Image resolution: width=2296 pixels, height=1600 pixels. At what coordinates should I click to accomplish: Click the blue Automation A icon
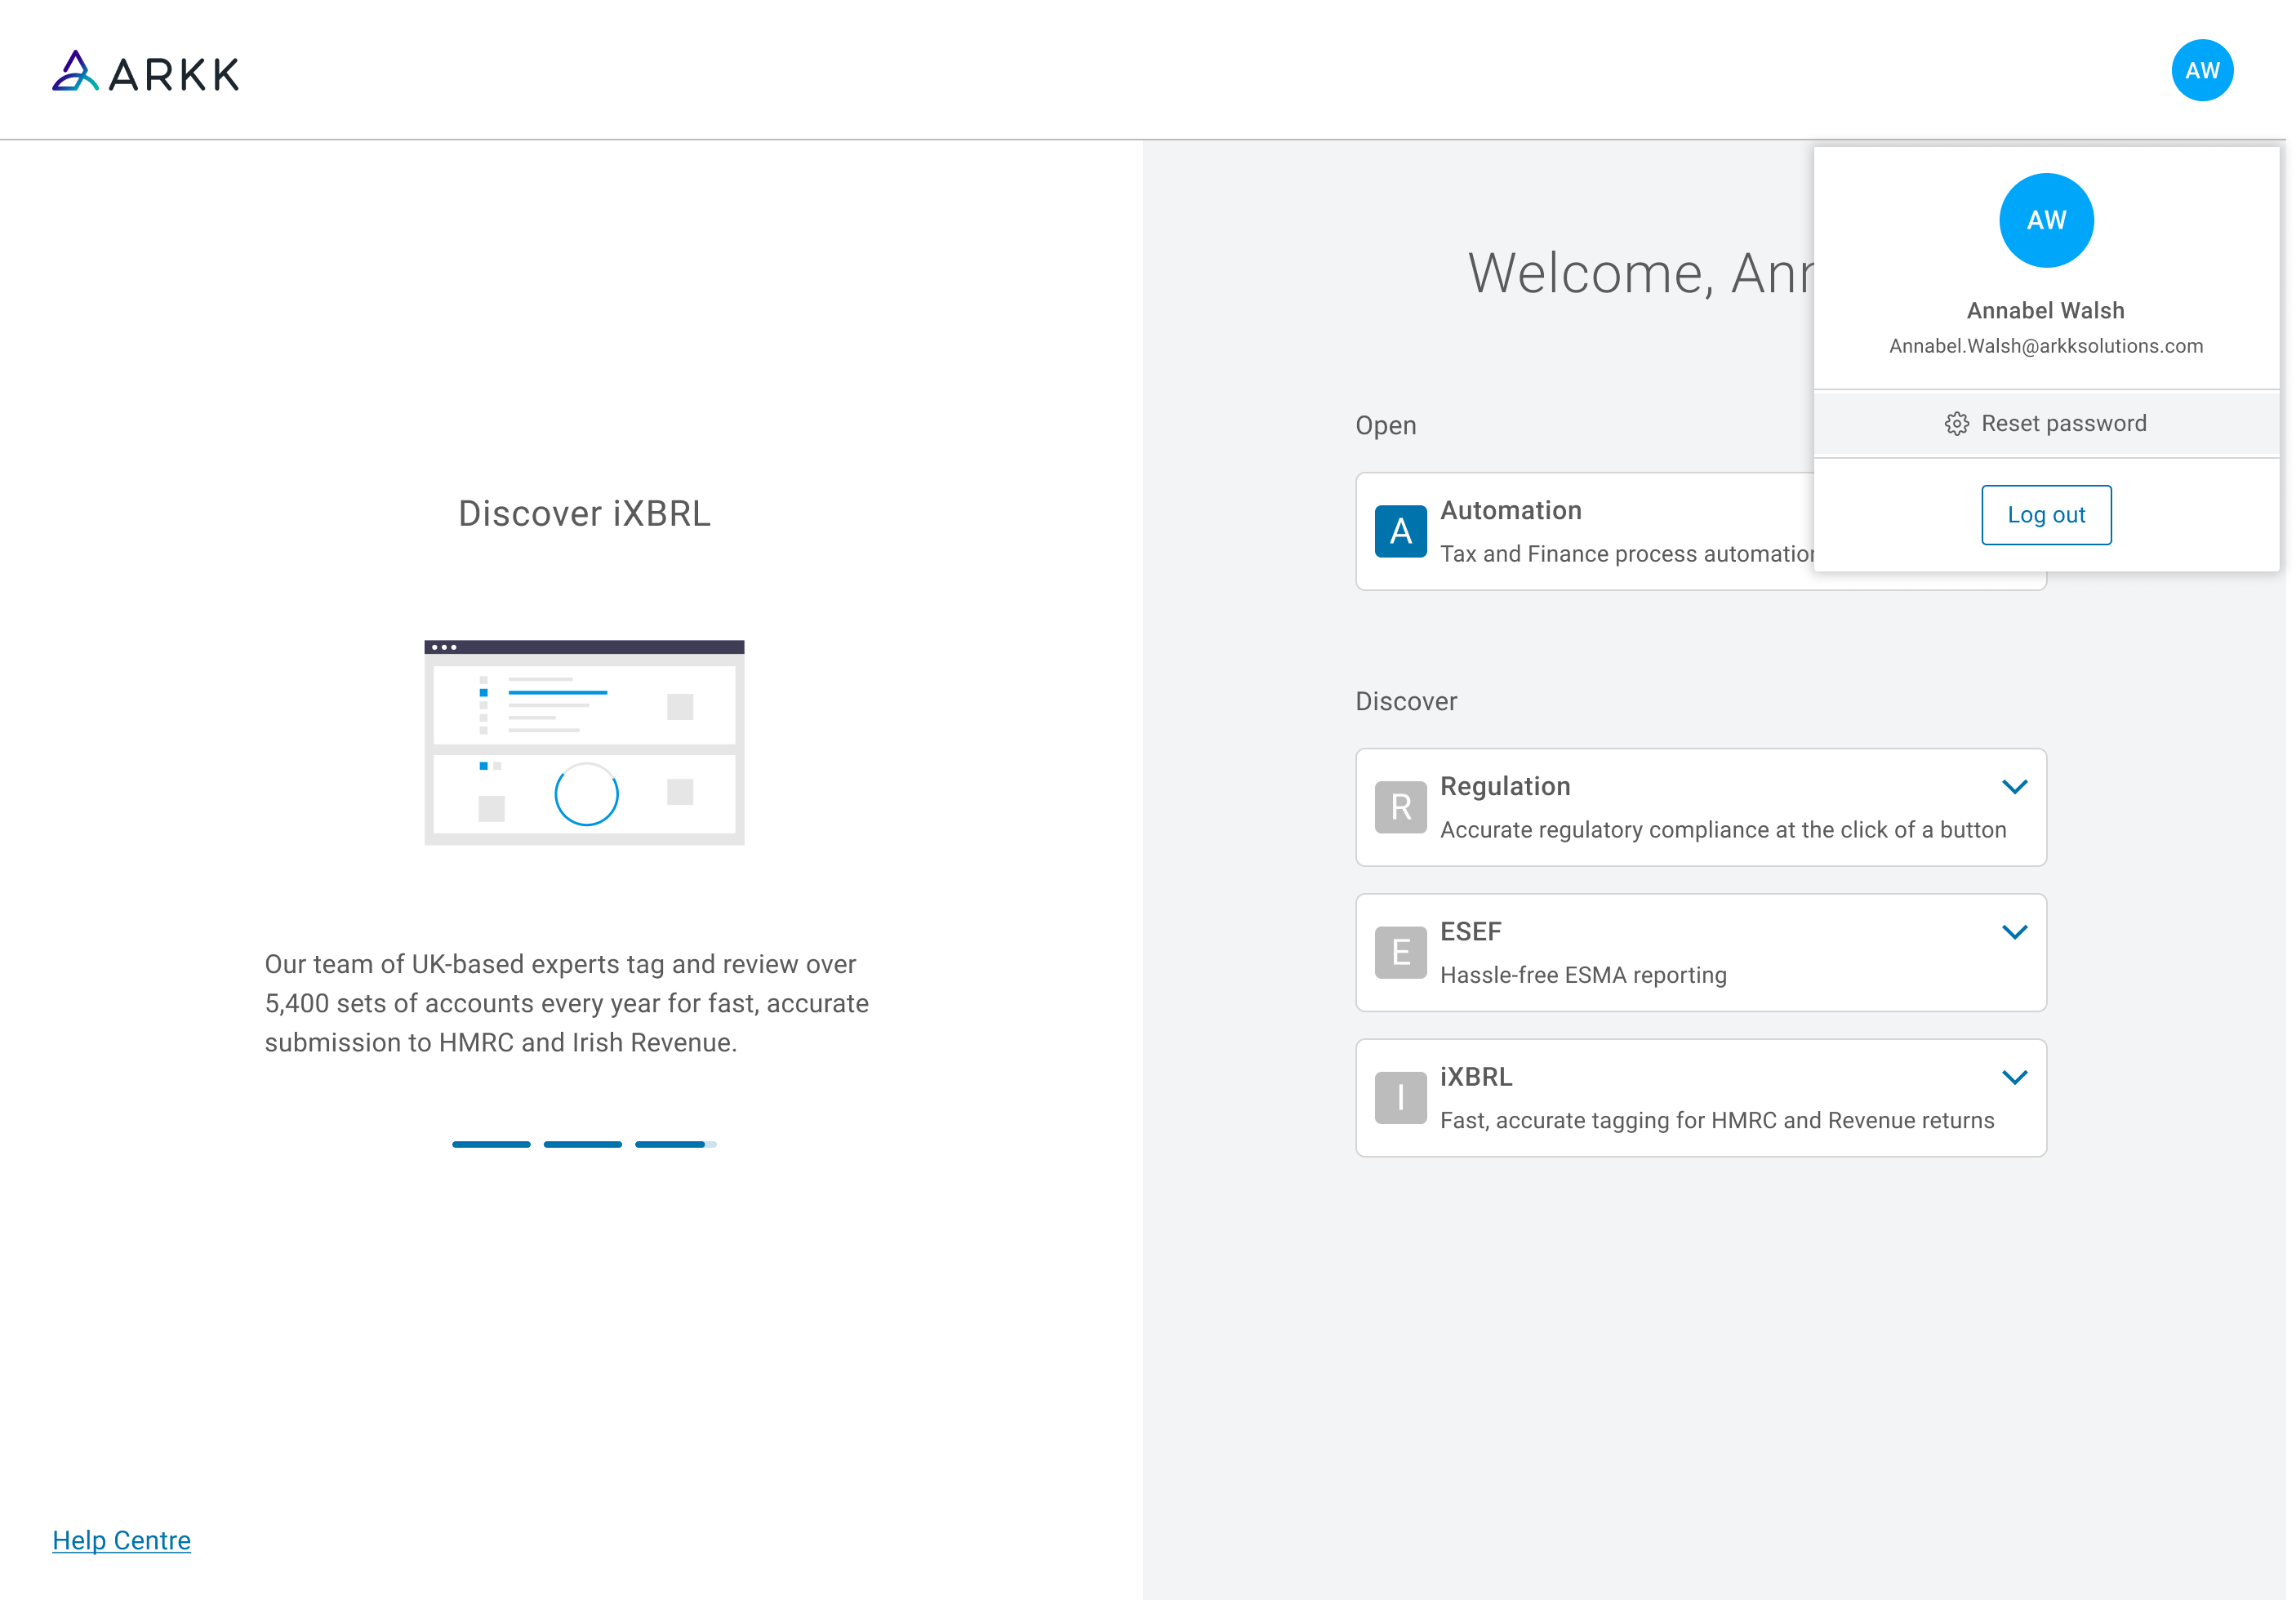point(1400,531)
